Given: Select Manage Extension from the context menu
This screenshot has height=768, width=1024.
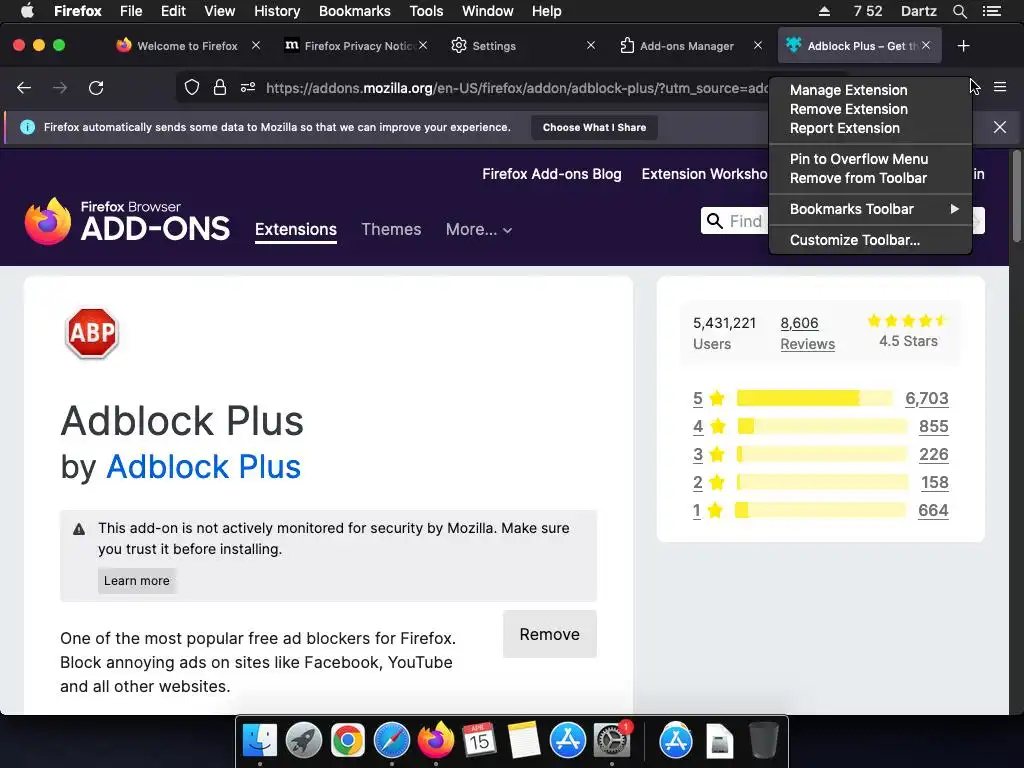Looking at the screenshot, I should pos(871,89).
